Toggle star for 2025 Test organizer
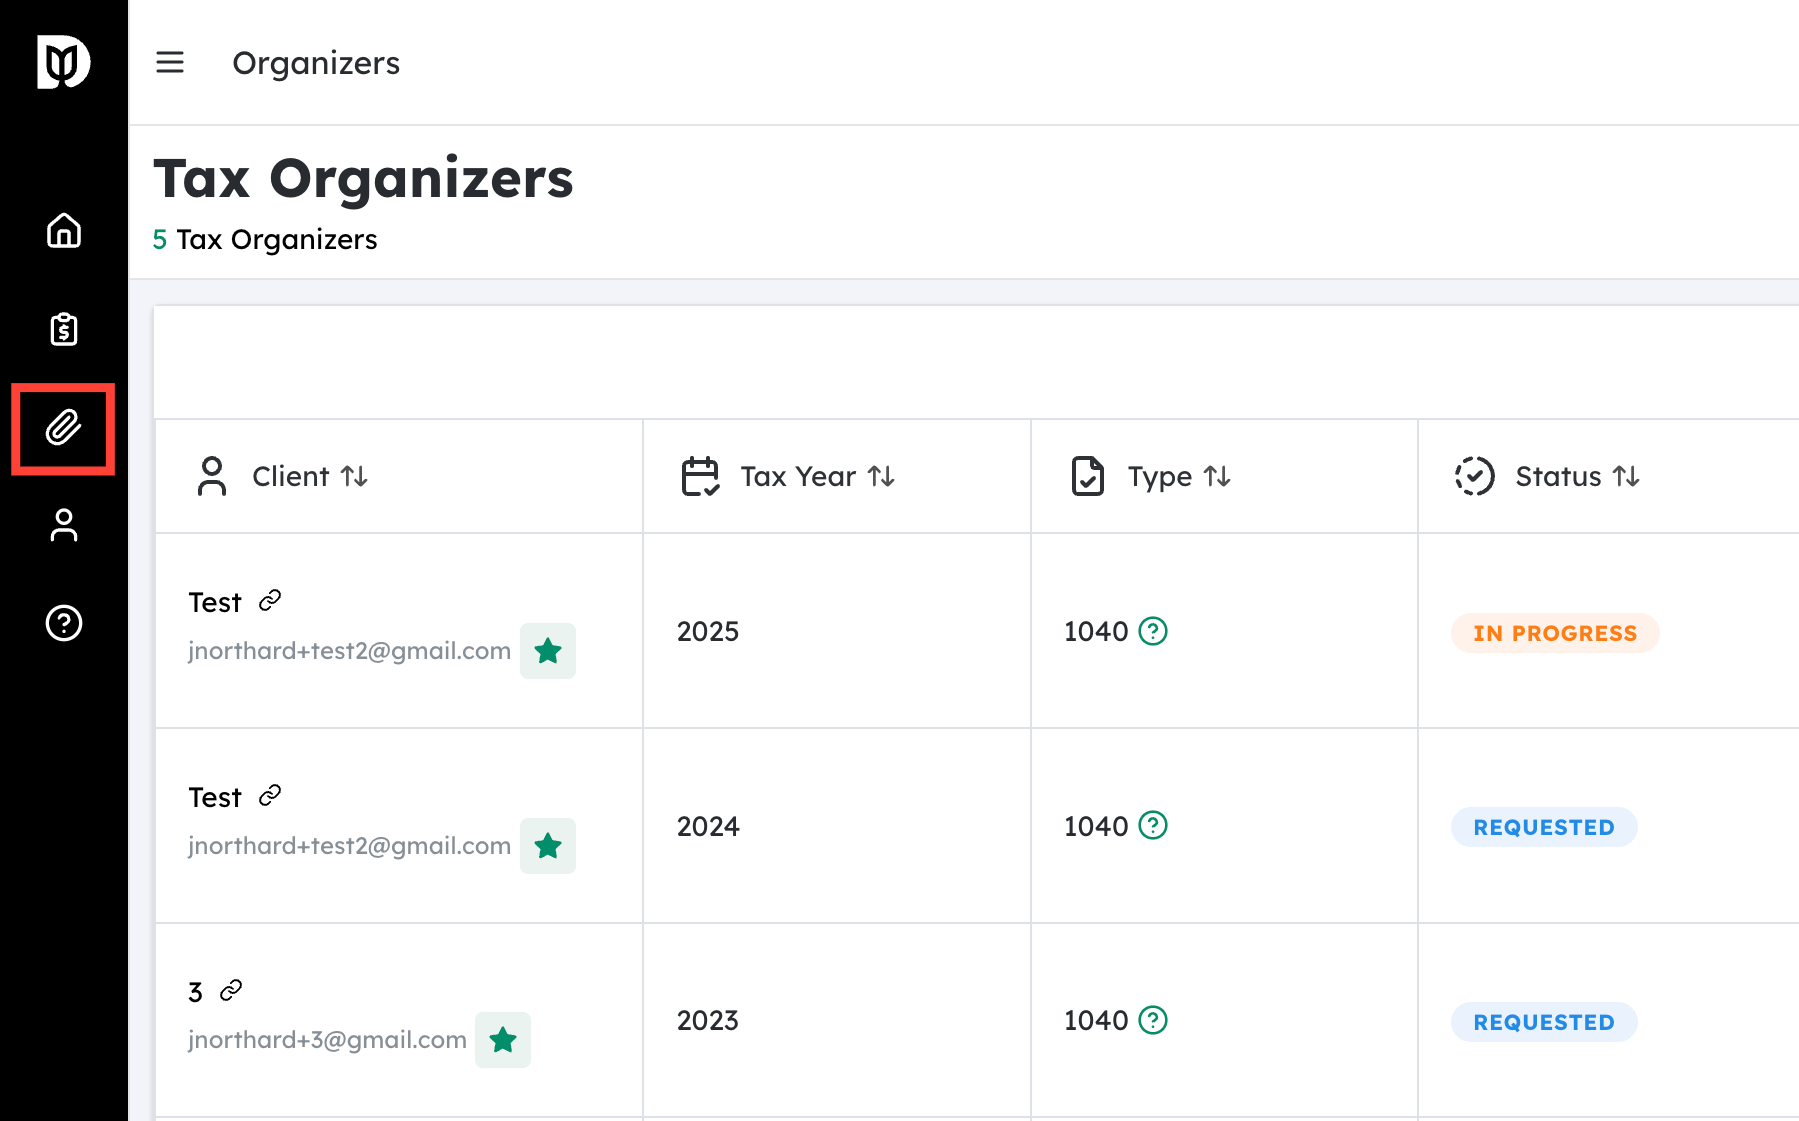The height and width of the screenshot is (1121, 1799). coord(548,651)
